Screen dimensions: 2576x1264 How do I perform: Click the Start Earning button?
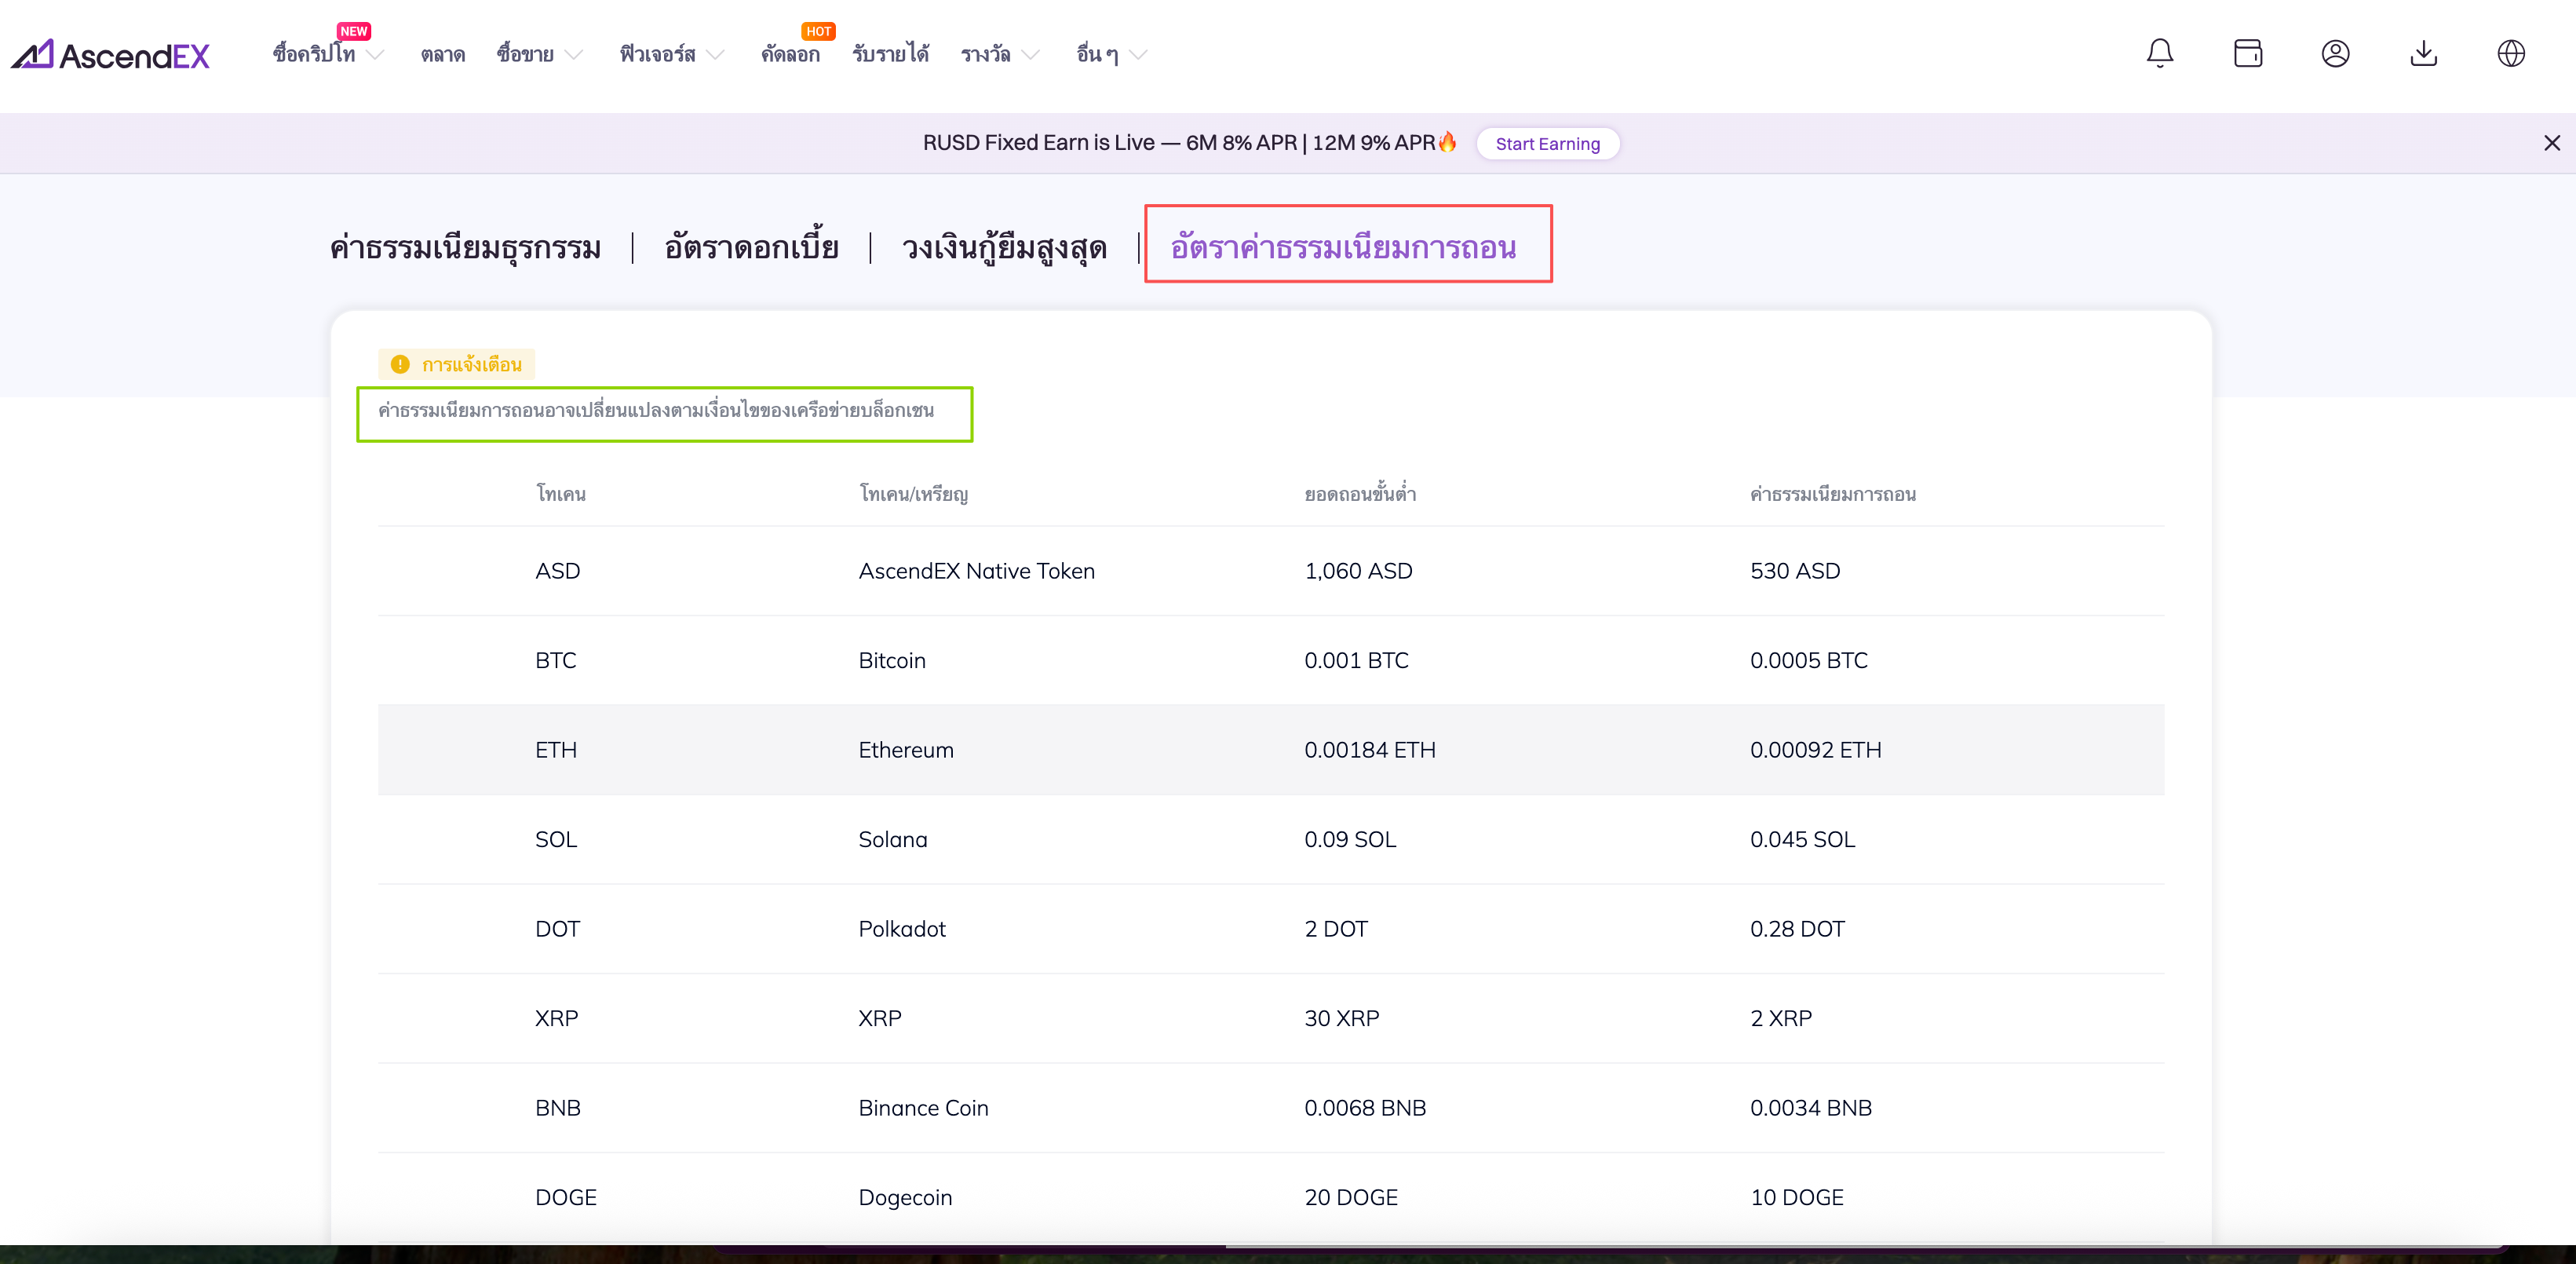click(x=1546, y=144)
